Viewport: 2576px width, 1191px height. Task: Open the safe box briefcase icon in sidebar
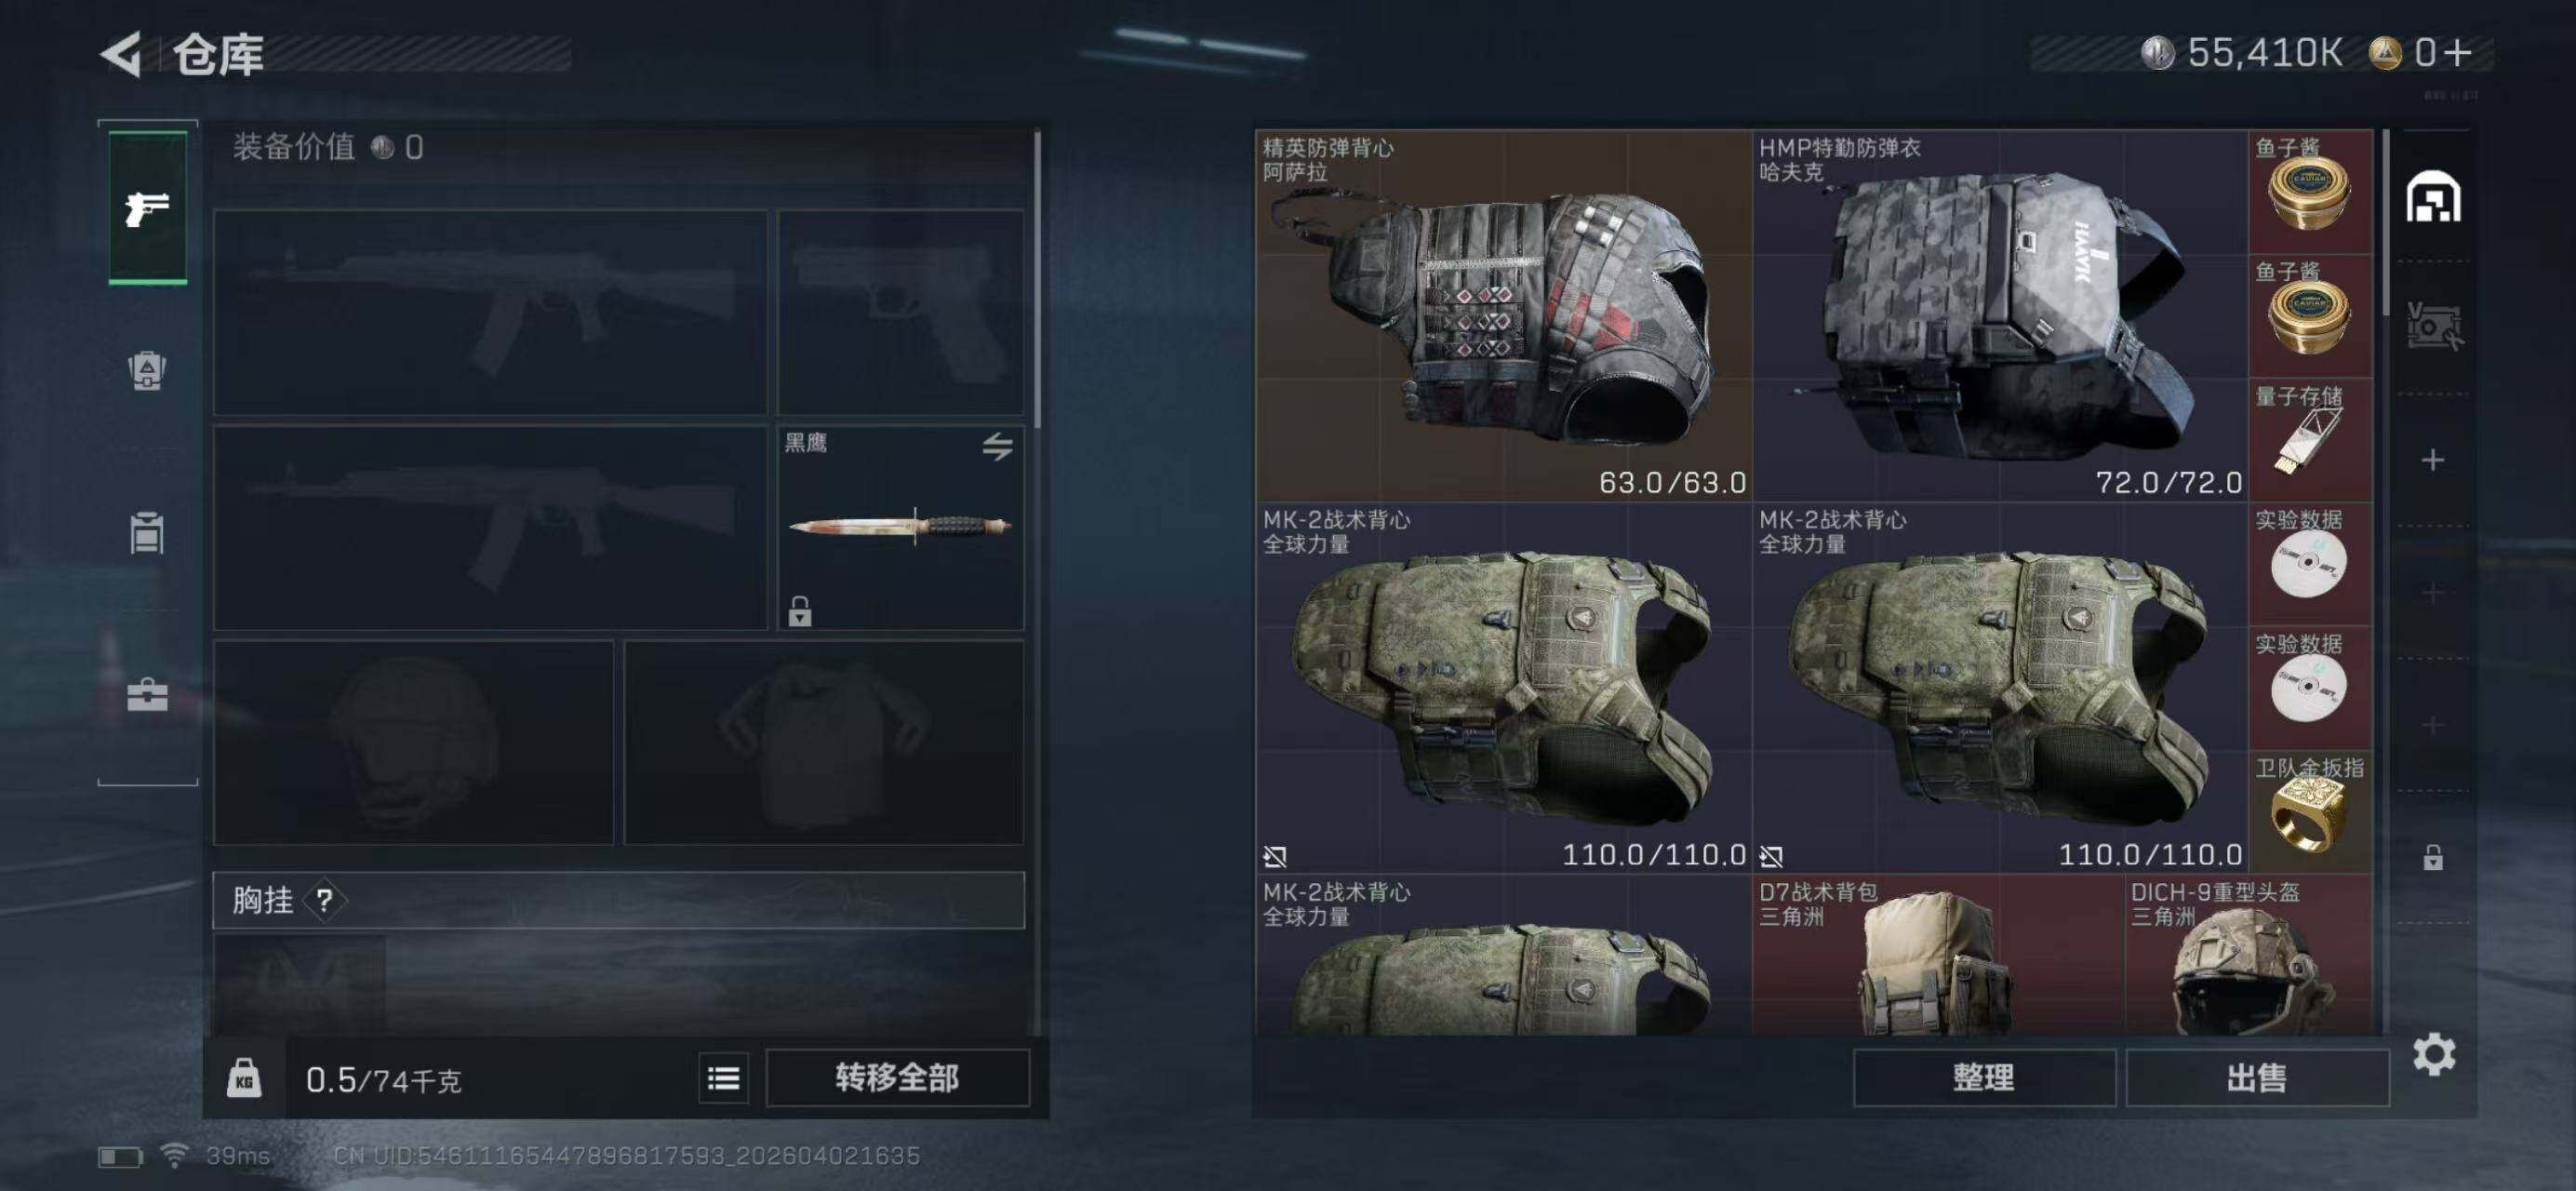coord(147,694)
